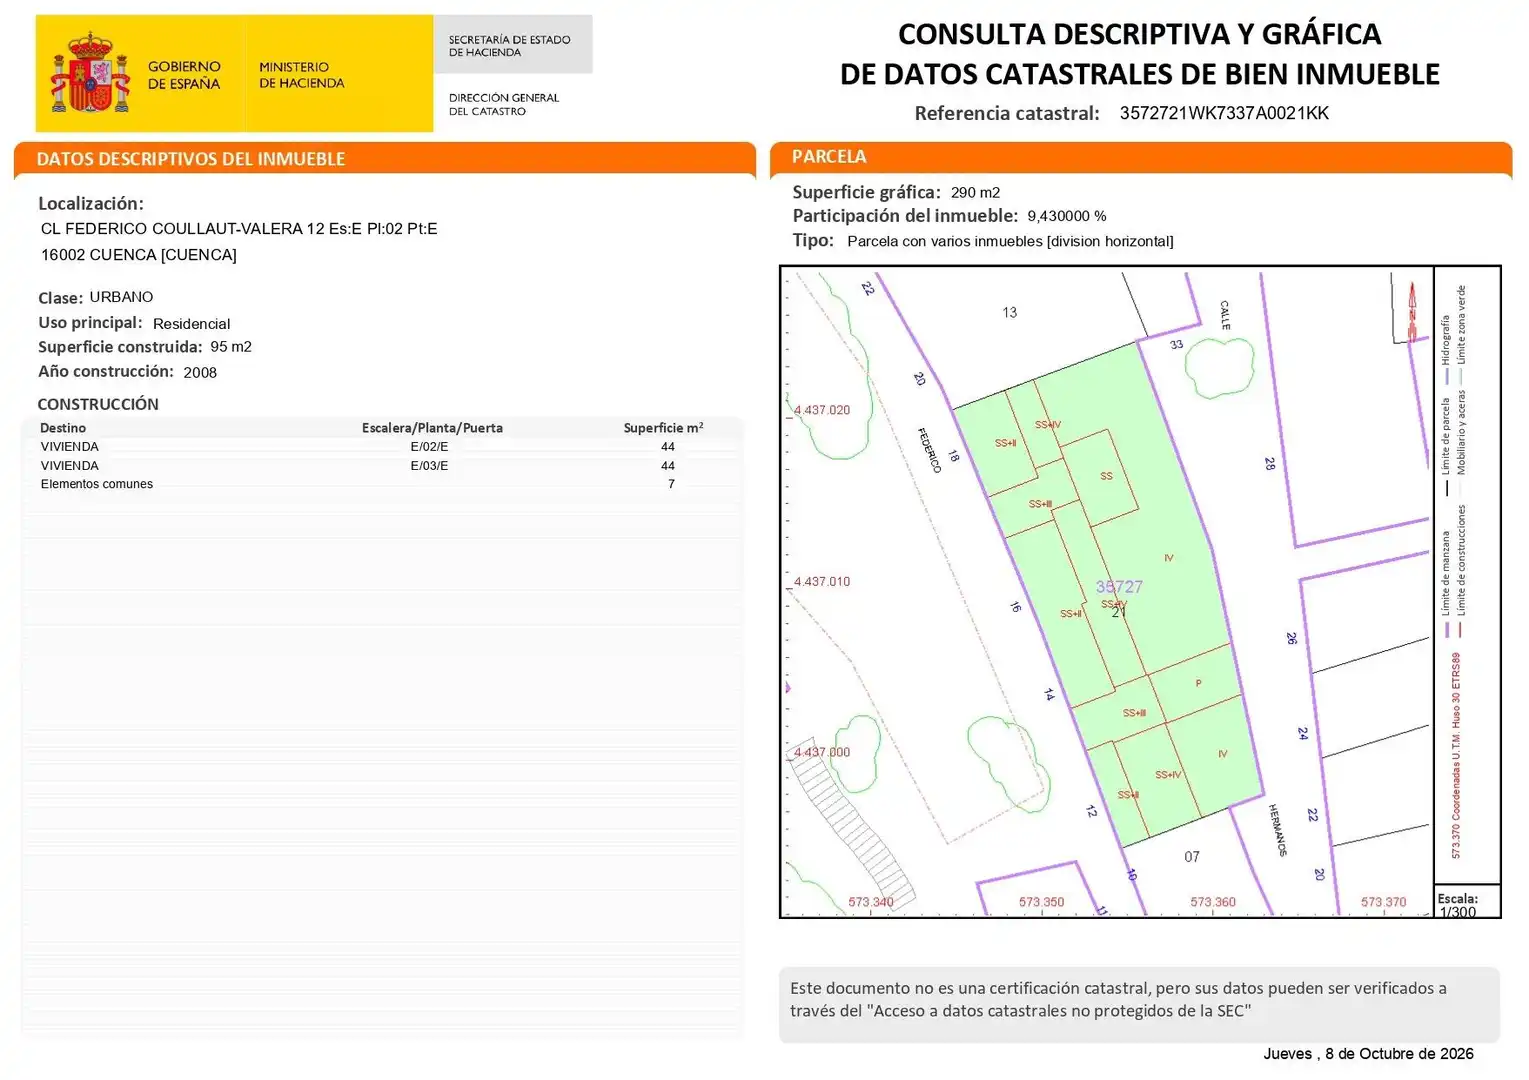Click the SECRETARÍA DE ESTADO DE HACIENDA box
Screen dimensions: 1529x1080
[512, 44]
